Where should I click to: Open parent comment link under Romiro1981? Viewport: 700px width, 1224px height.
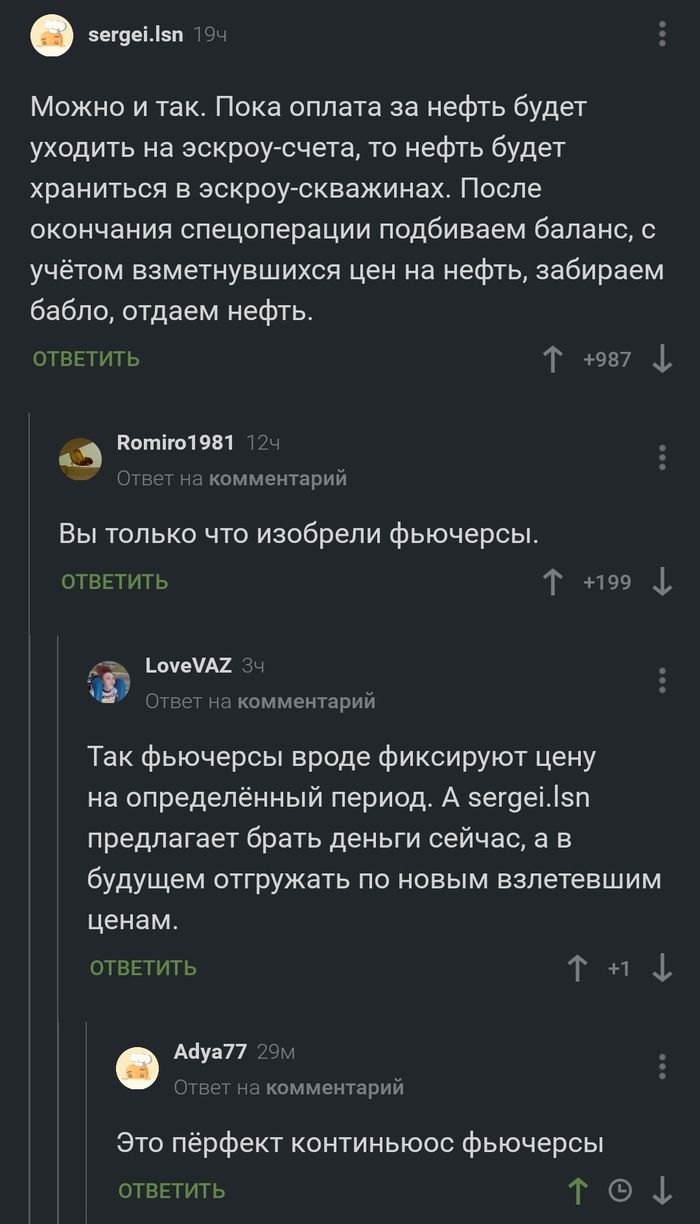[x=277, y=479]
